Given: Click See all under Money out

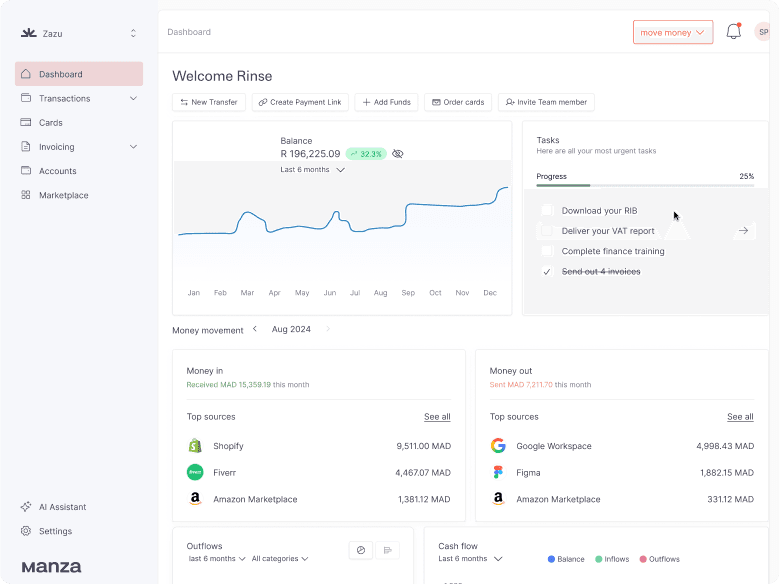Looking at the screenshot, I should pyautogui.click(x=740, y=417).
